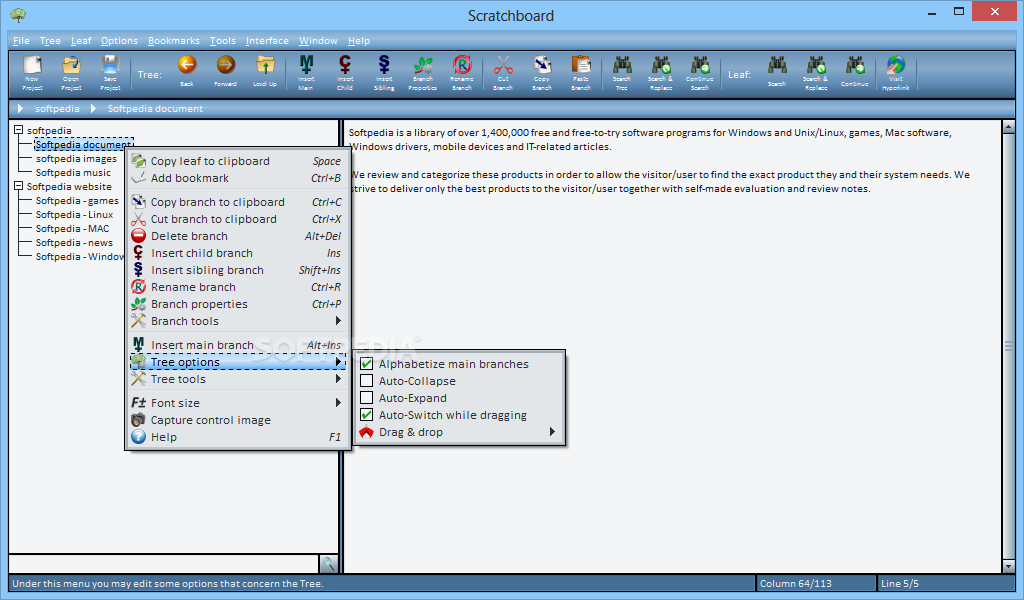Toggle Alphabetize main branches checkbox

click(366, 364)
